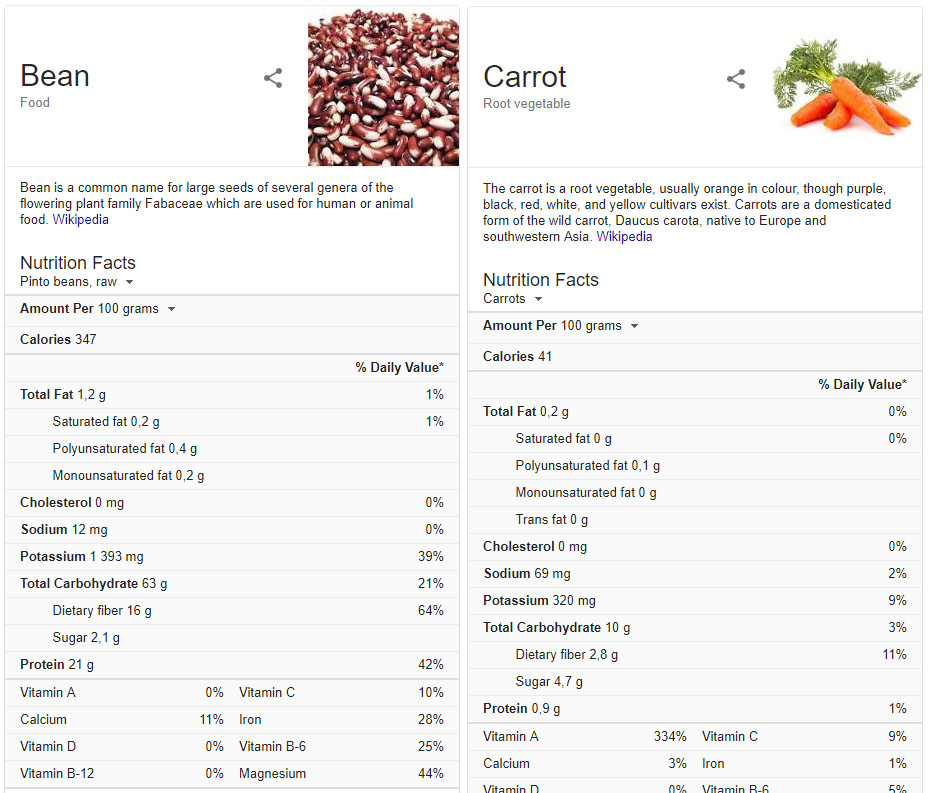
Task: Click the Carrot title heading
Action: pos(524,77)
